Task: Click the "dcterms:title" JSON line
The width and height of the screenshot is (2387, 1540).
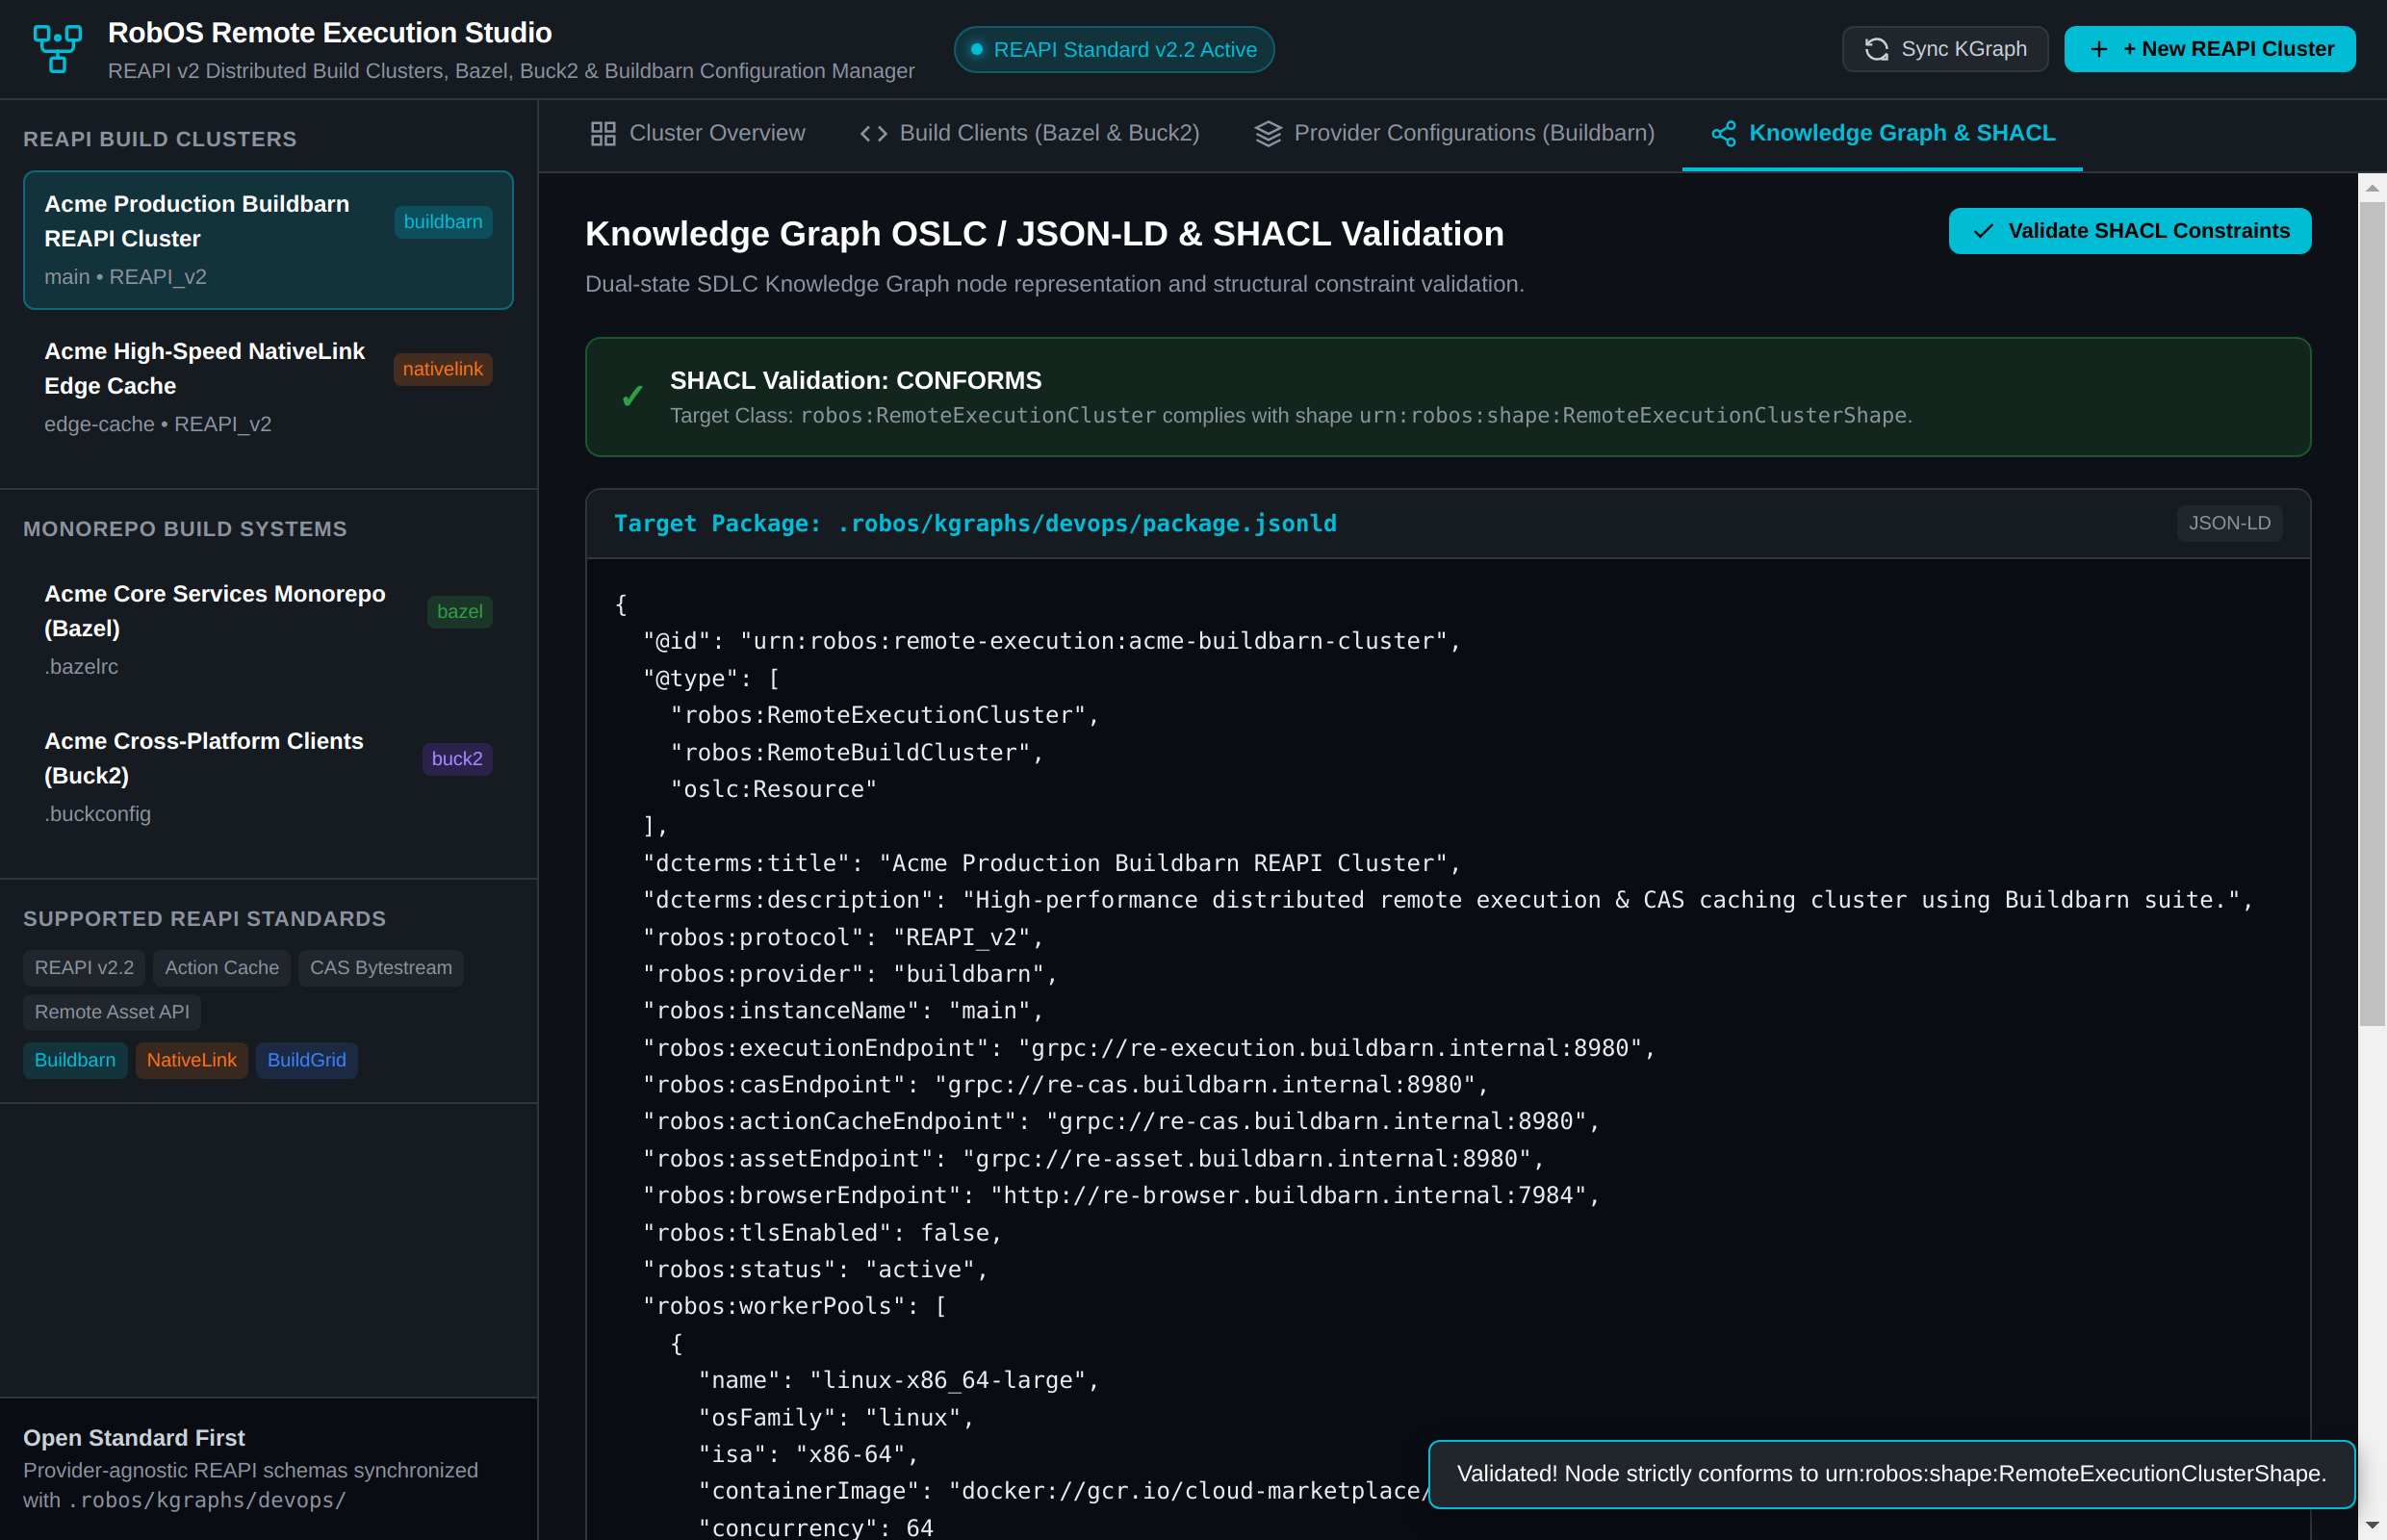Action: tap(1050, 863)
